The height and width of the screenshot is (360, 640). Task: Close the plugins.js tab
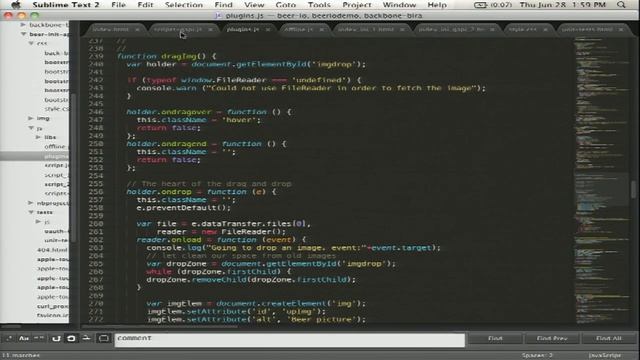tap(268, 29)
